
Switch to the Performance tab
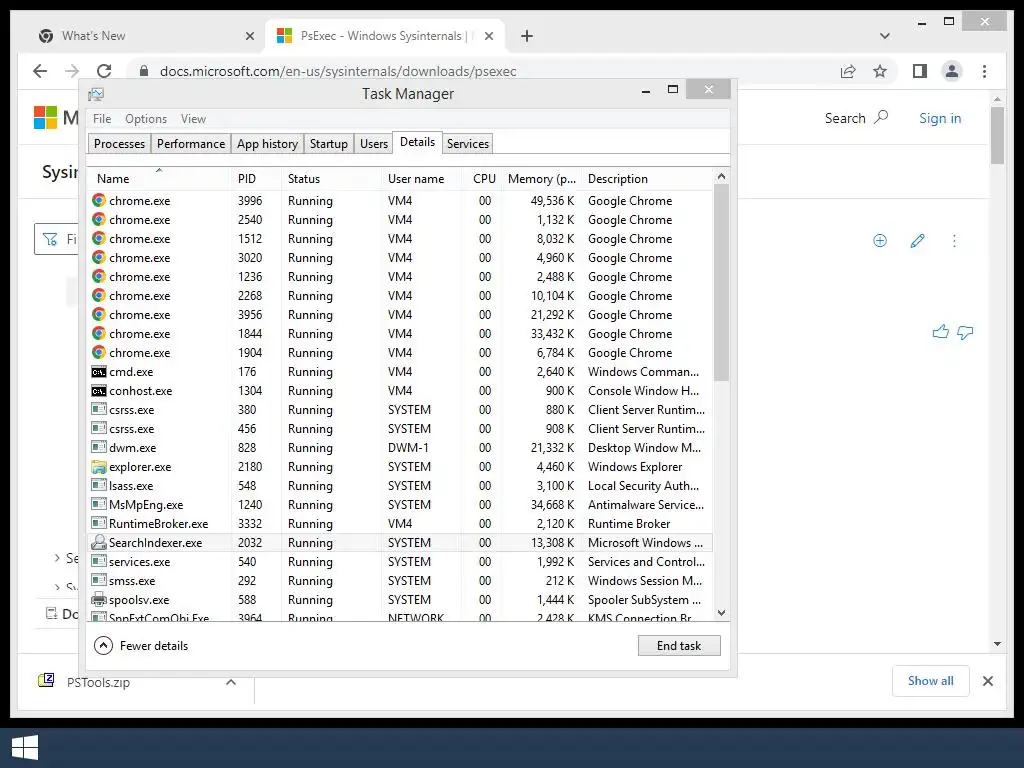coord(191,144)
